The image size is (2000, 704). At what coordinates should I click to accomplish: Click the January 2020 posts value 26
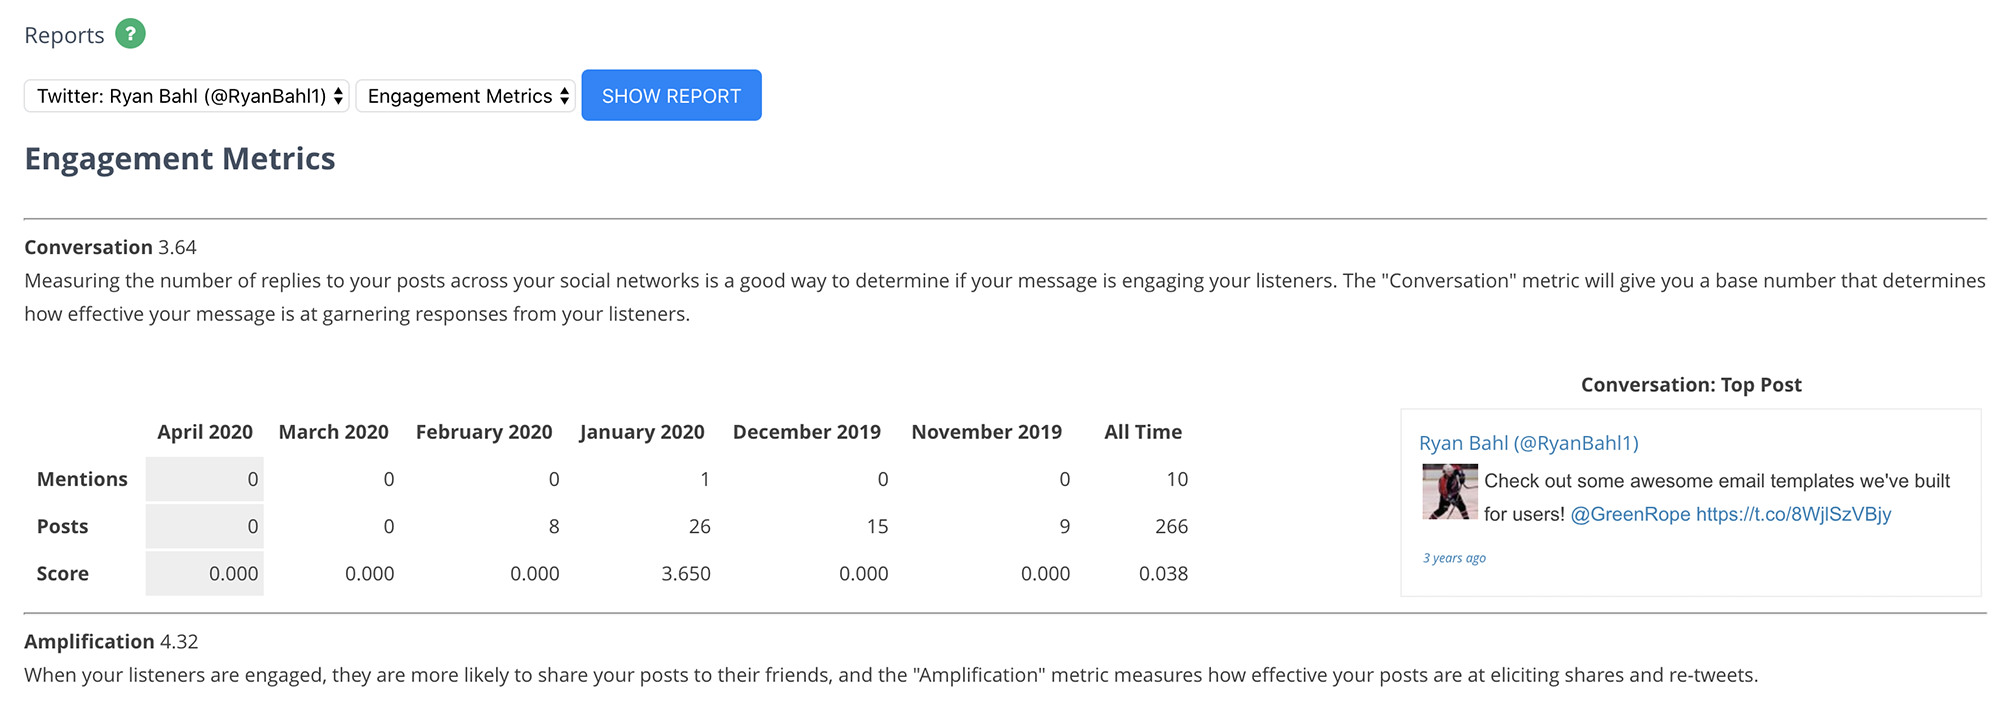coord(700,526)
